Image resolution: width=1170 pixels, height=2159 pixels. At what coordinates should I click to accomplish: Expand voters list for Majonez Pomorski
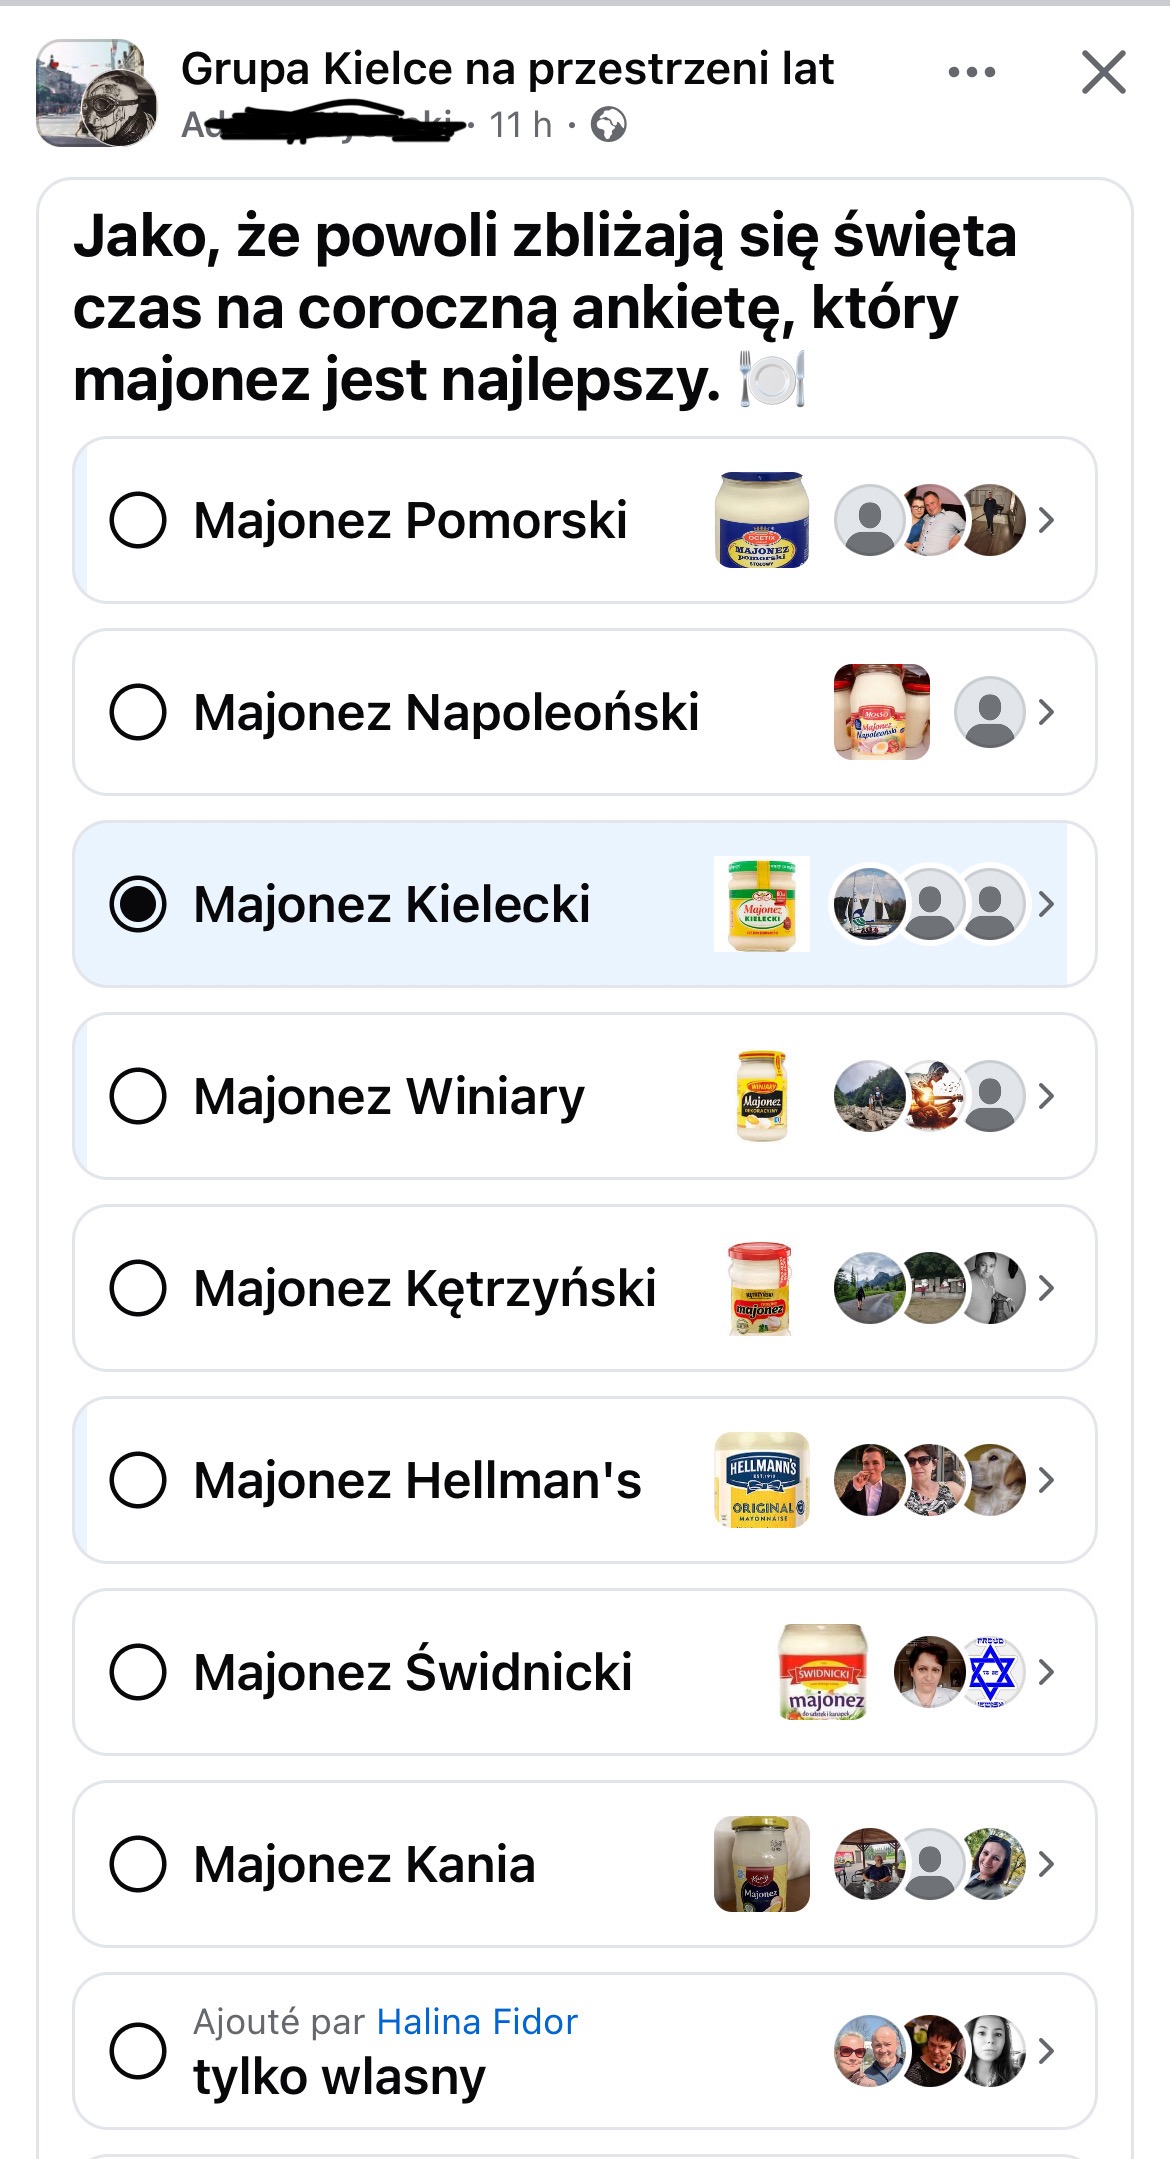1046,520
